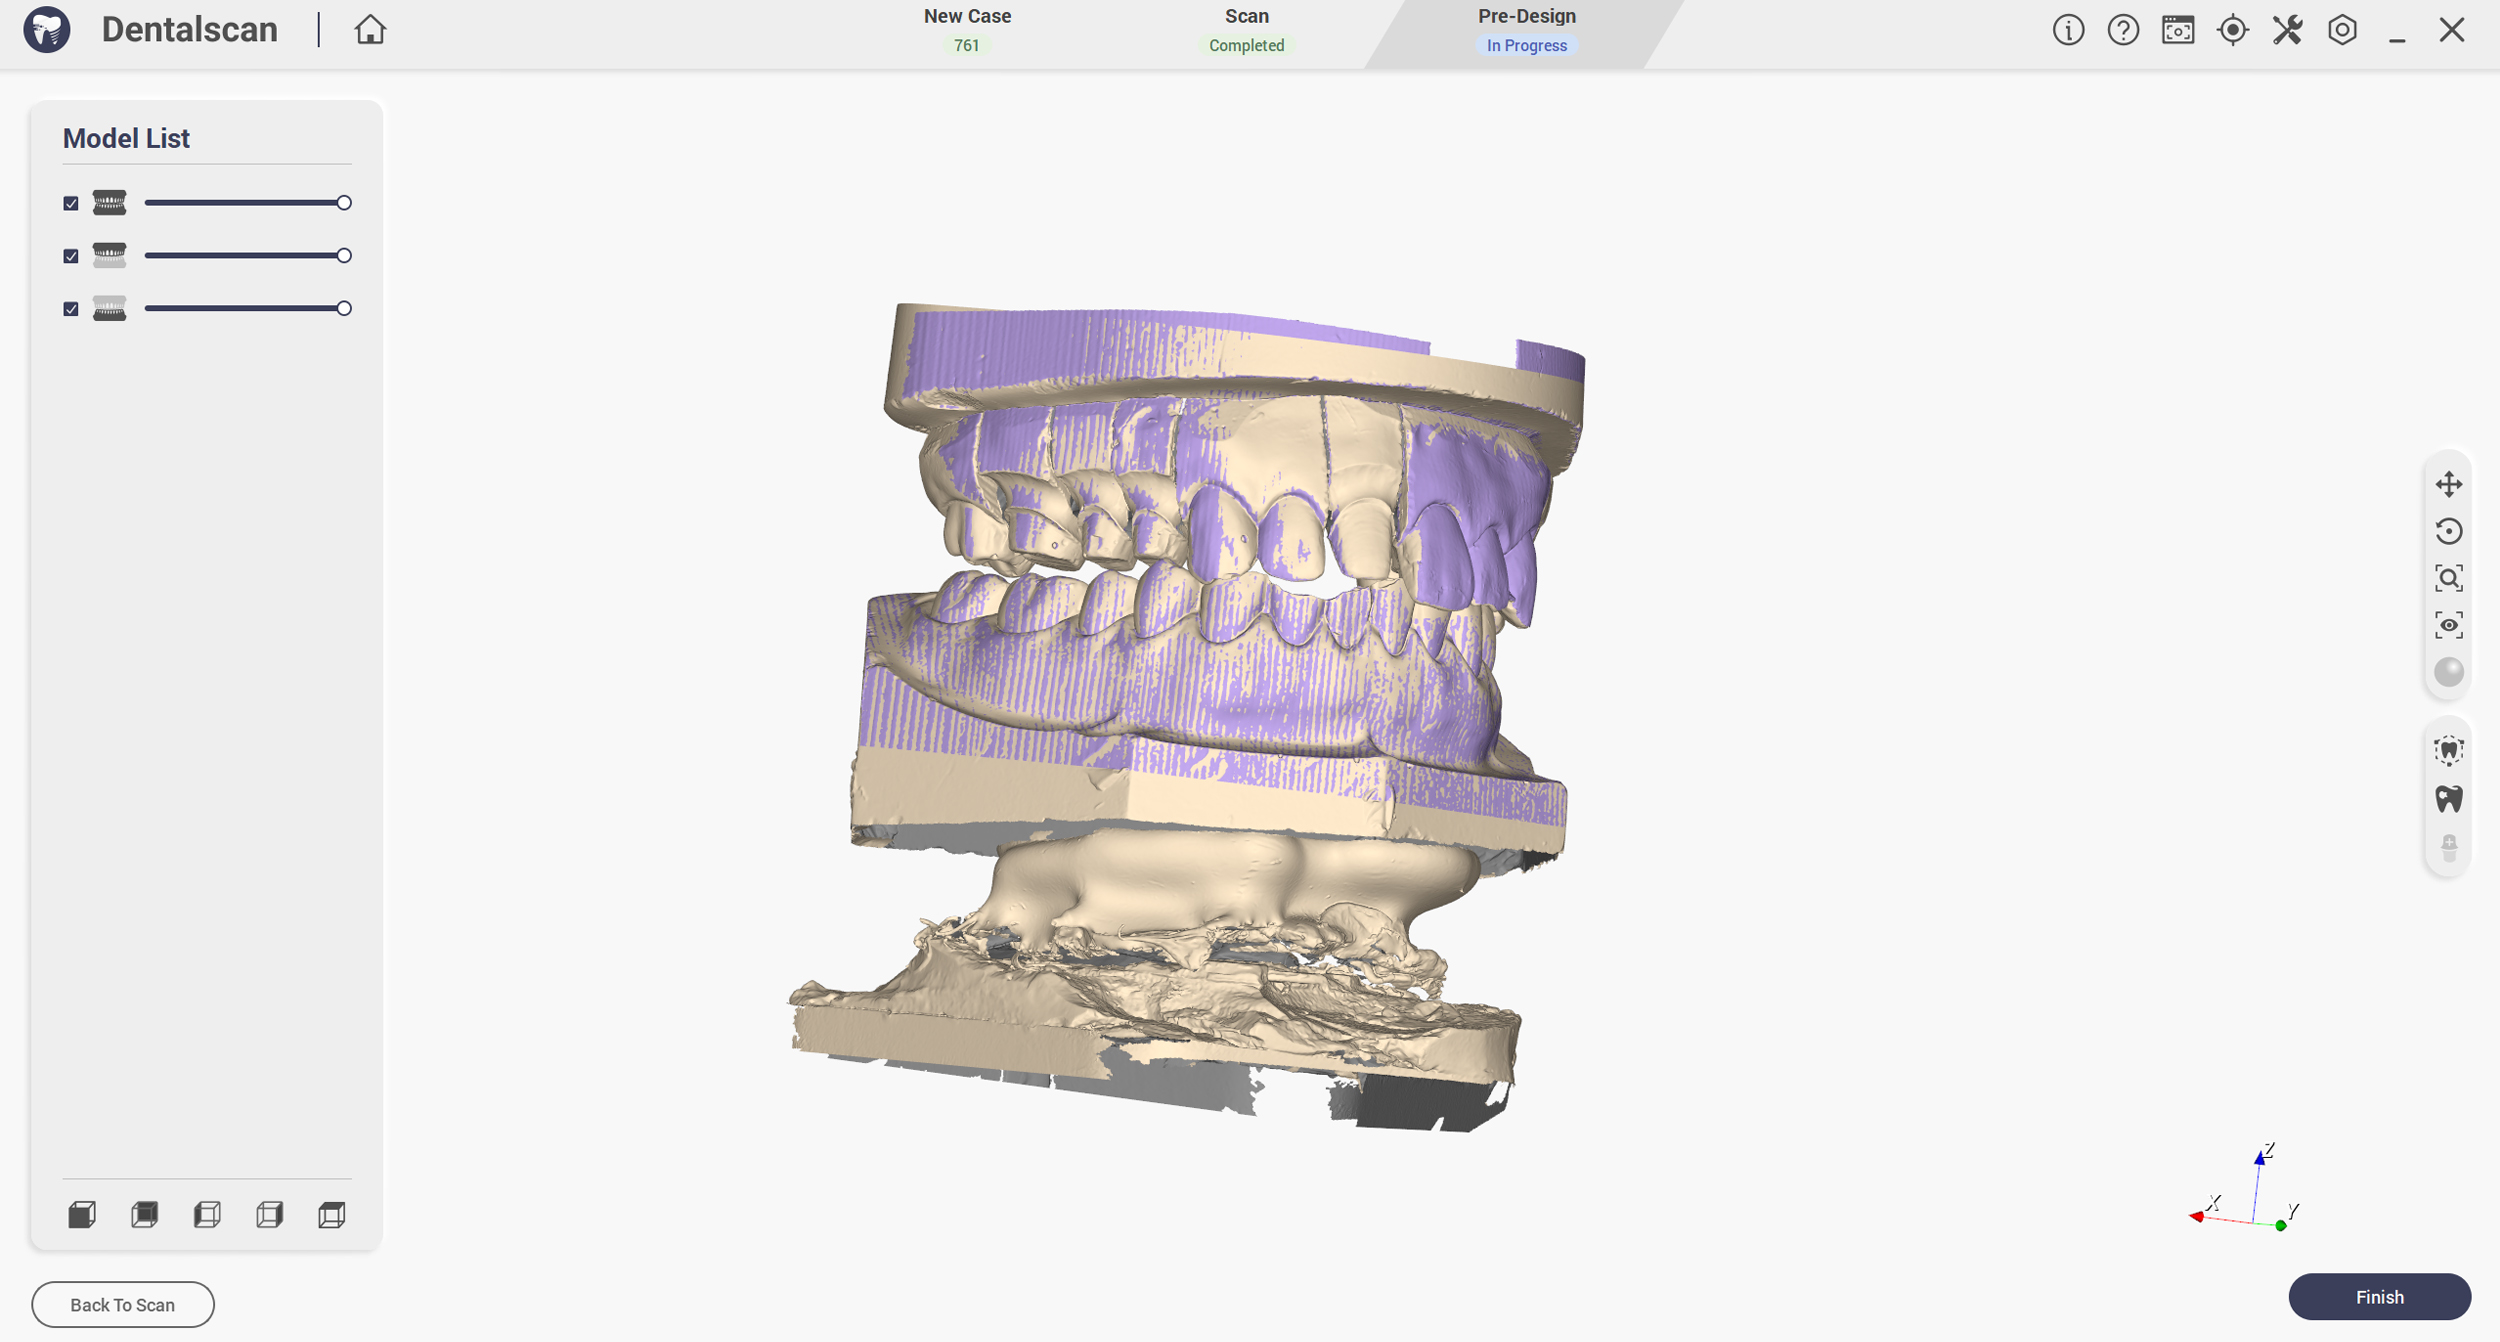Screen dimensions: 2500x1342
Task: Switch to left view cube icon
Action: coord(207,1215)
